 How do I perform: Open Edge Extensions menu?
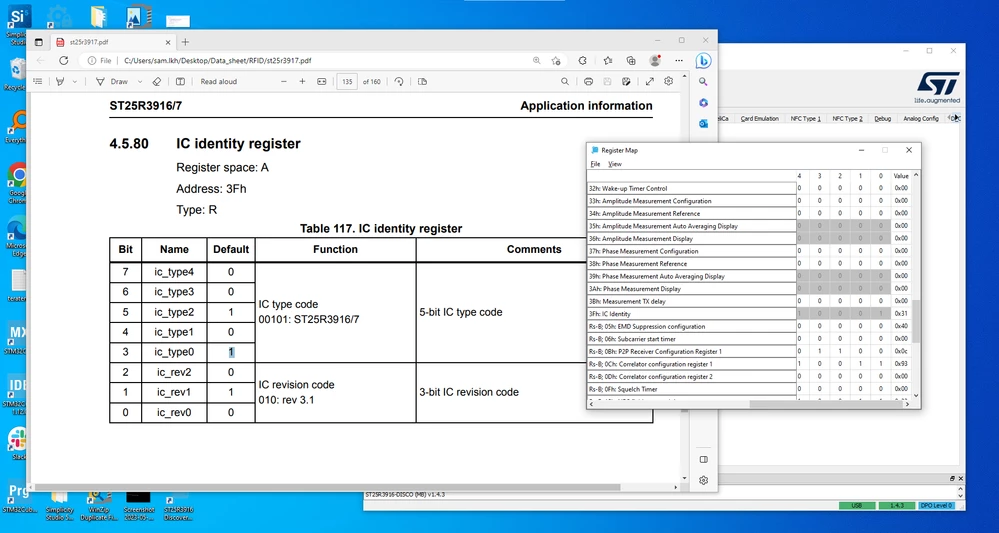(x=582, y=60)
